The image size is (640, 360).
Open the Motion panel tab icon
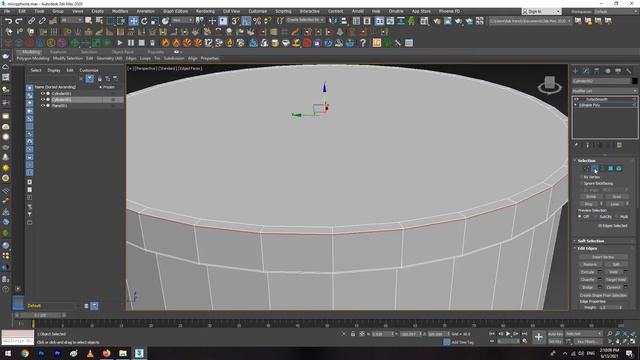(x=607, y=71)
